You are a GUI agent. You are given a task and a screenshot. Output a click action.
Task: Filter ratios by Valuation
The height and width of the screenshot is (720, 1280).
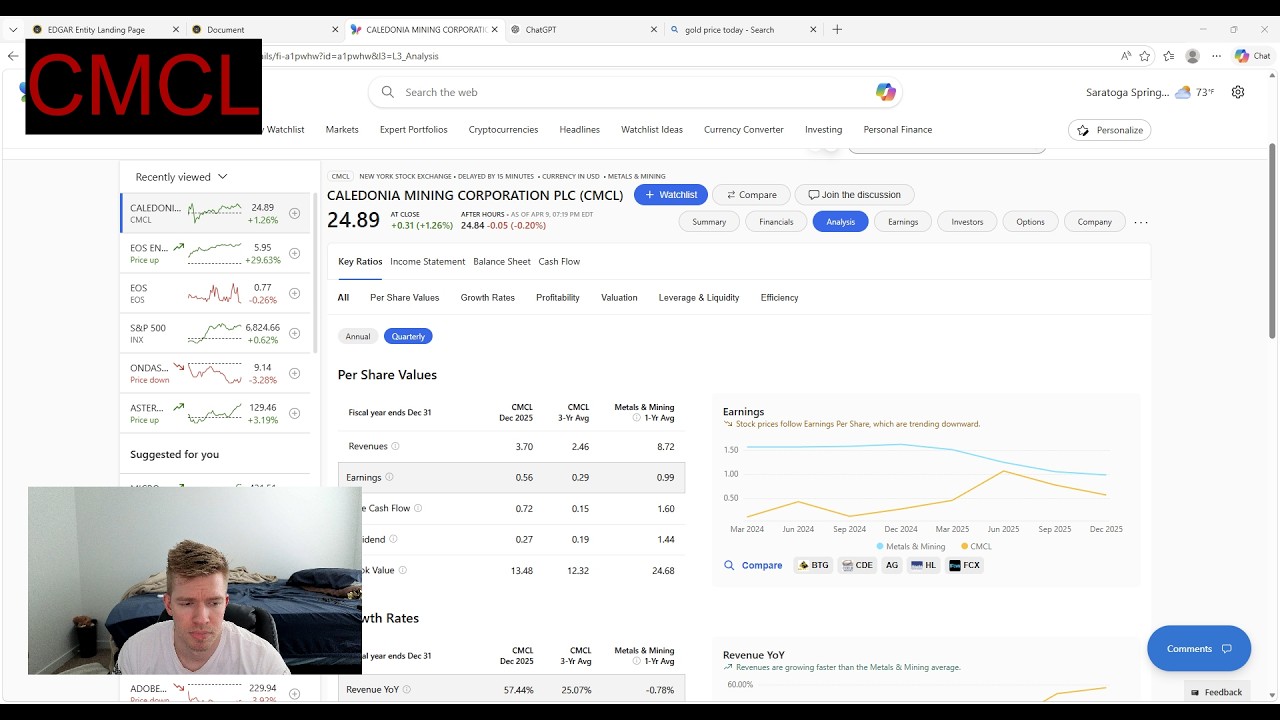(619, 297)
